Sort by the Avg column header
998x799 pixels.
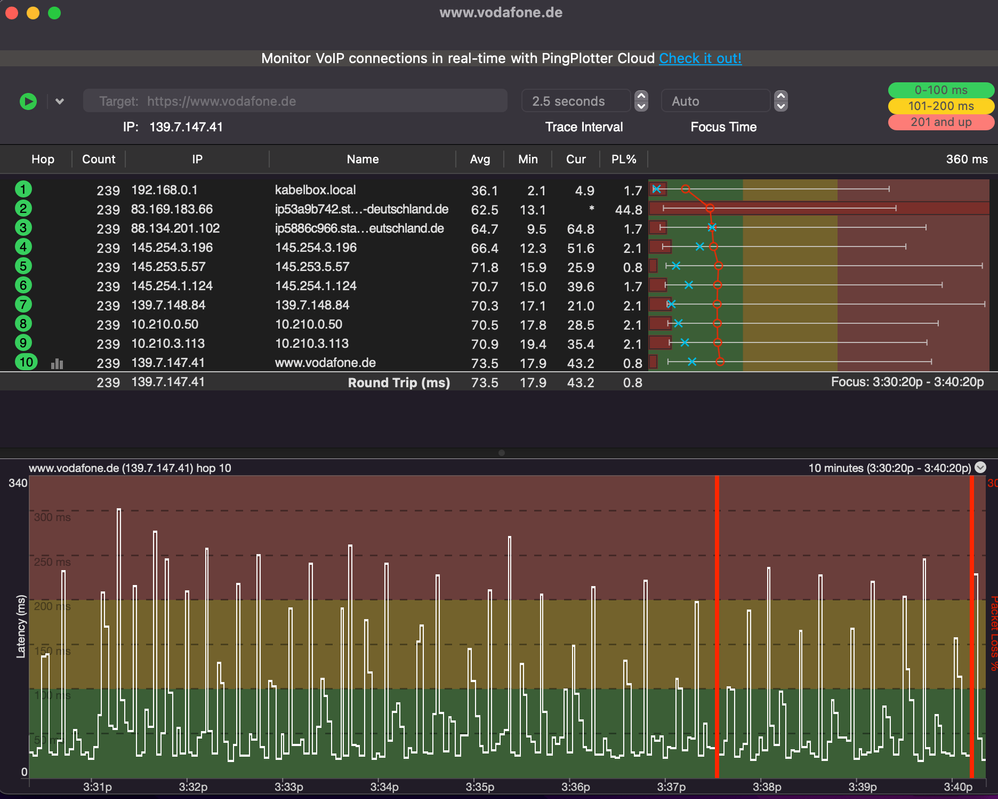coord(480,159)
